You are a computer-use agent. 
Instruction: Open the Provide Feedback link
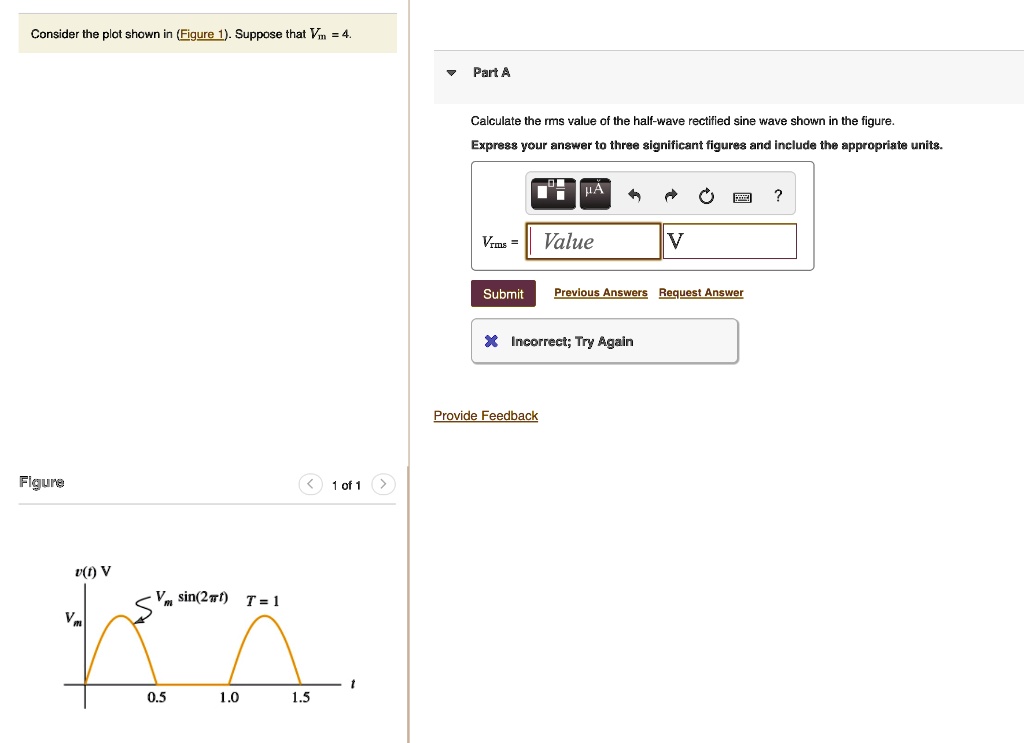486,416
